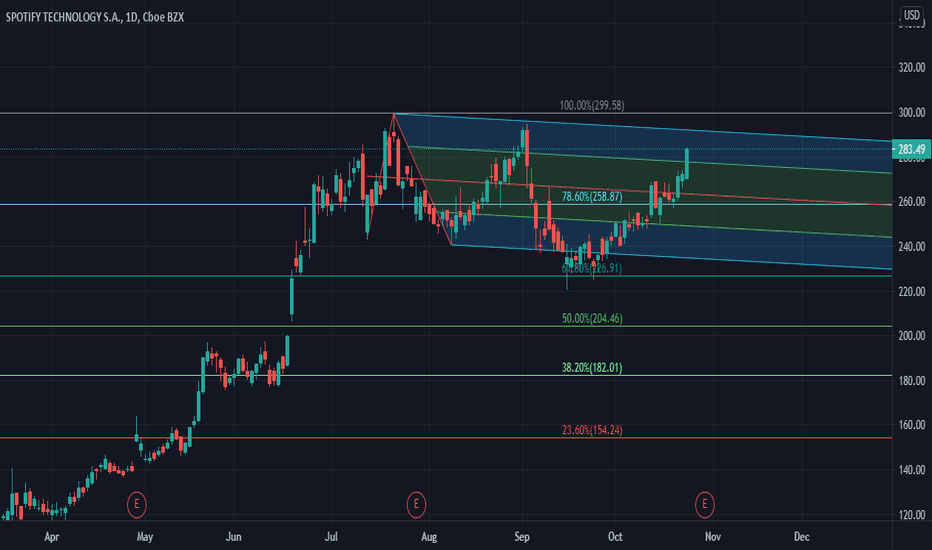The width and height of the screenshot is (932, 550).
Task: Click the earnings marker near August
Action: click(416, 504)
